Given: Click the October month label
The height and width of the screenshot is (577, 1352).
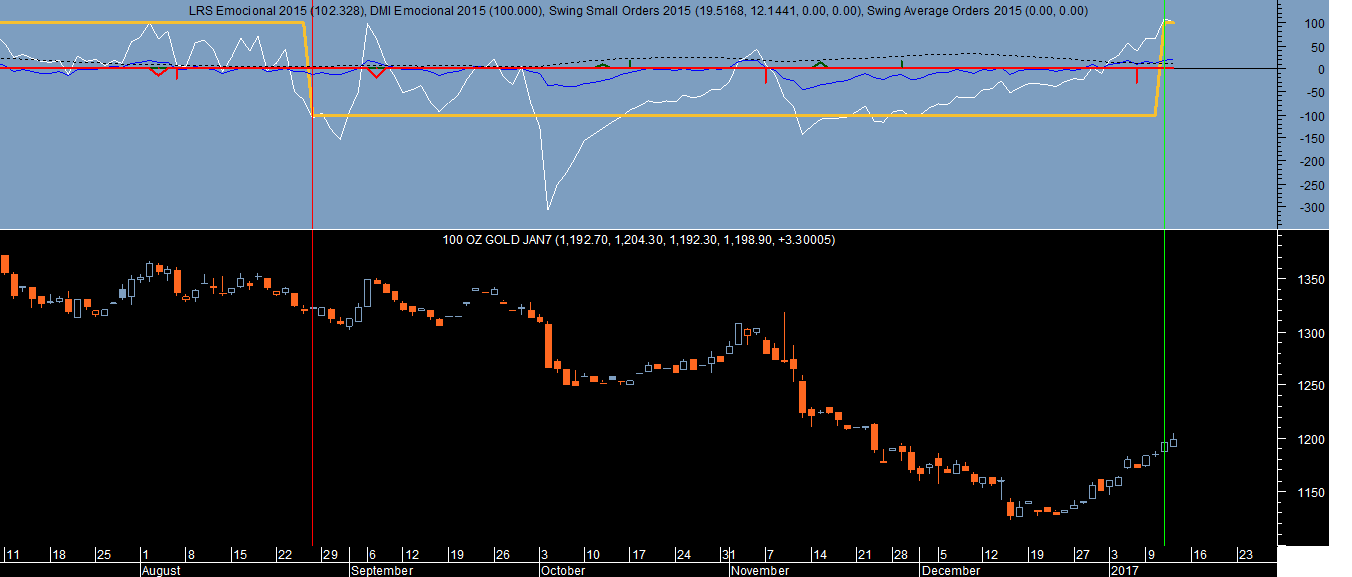Looking at the screenshot, I should click(563, 570).
